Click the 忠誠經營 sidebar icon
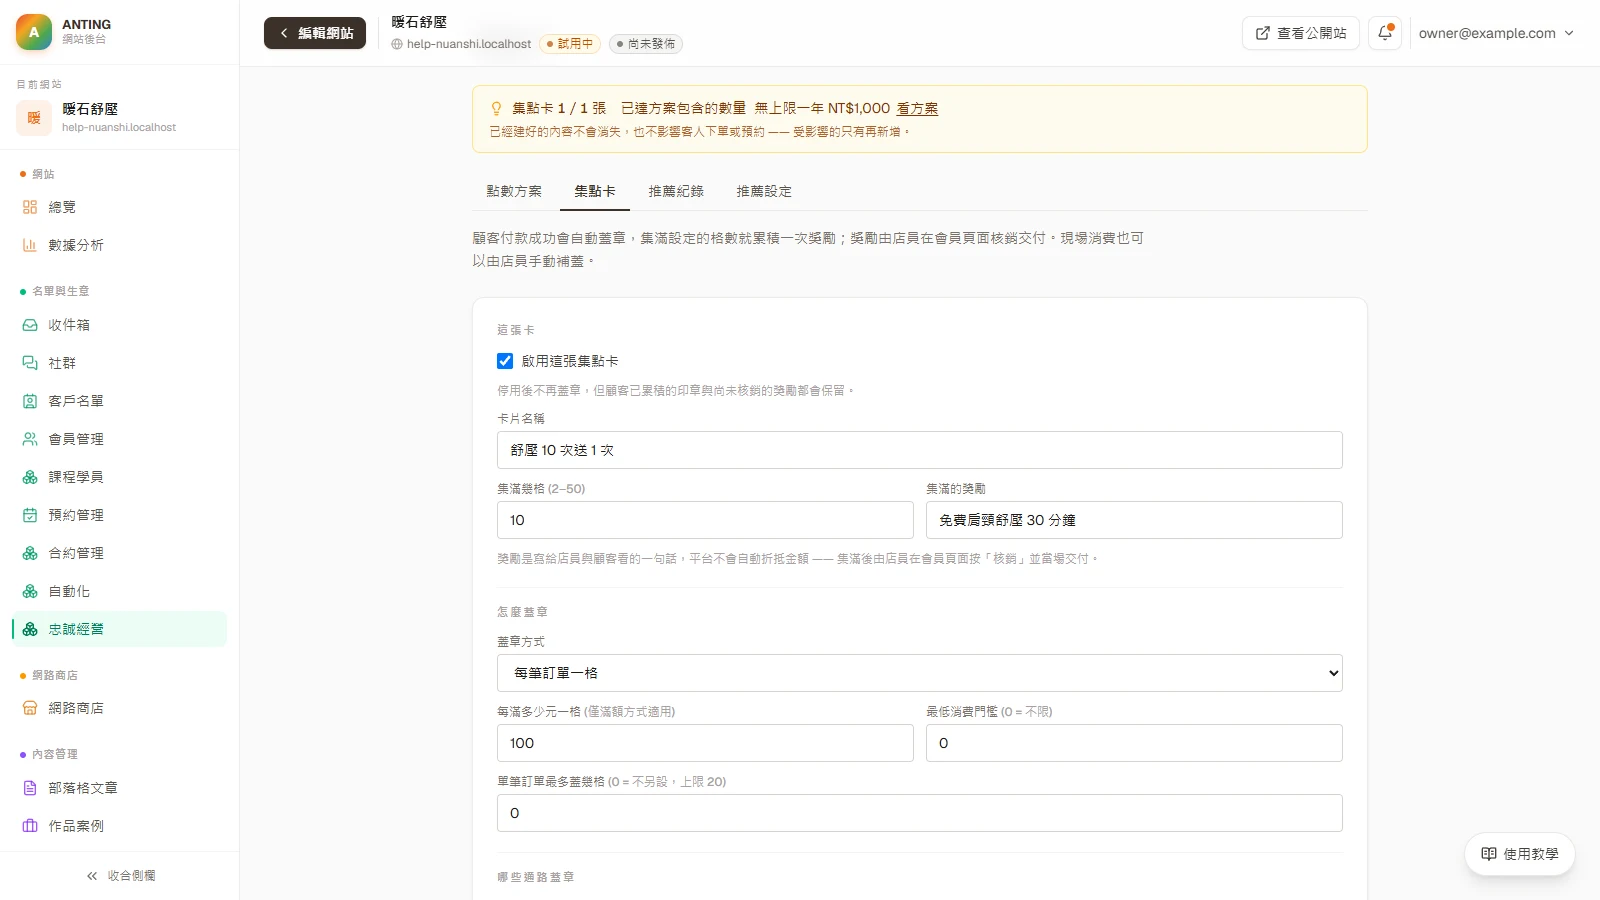 click(30, 629)
